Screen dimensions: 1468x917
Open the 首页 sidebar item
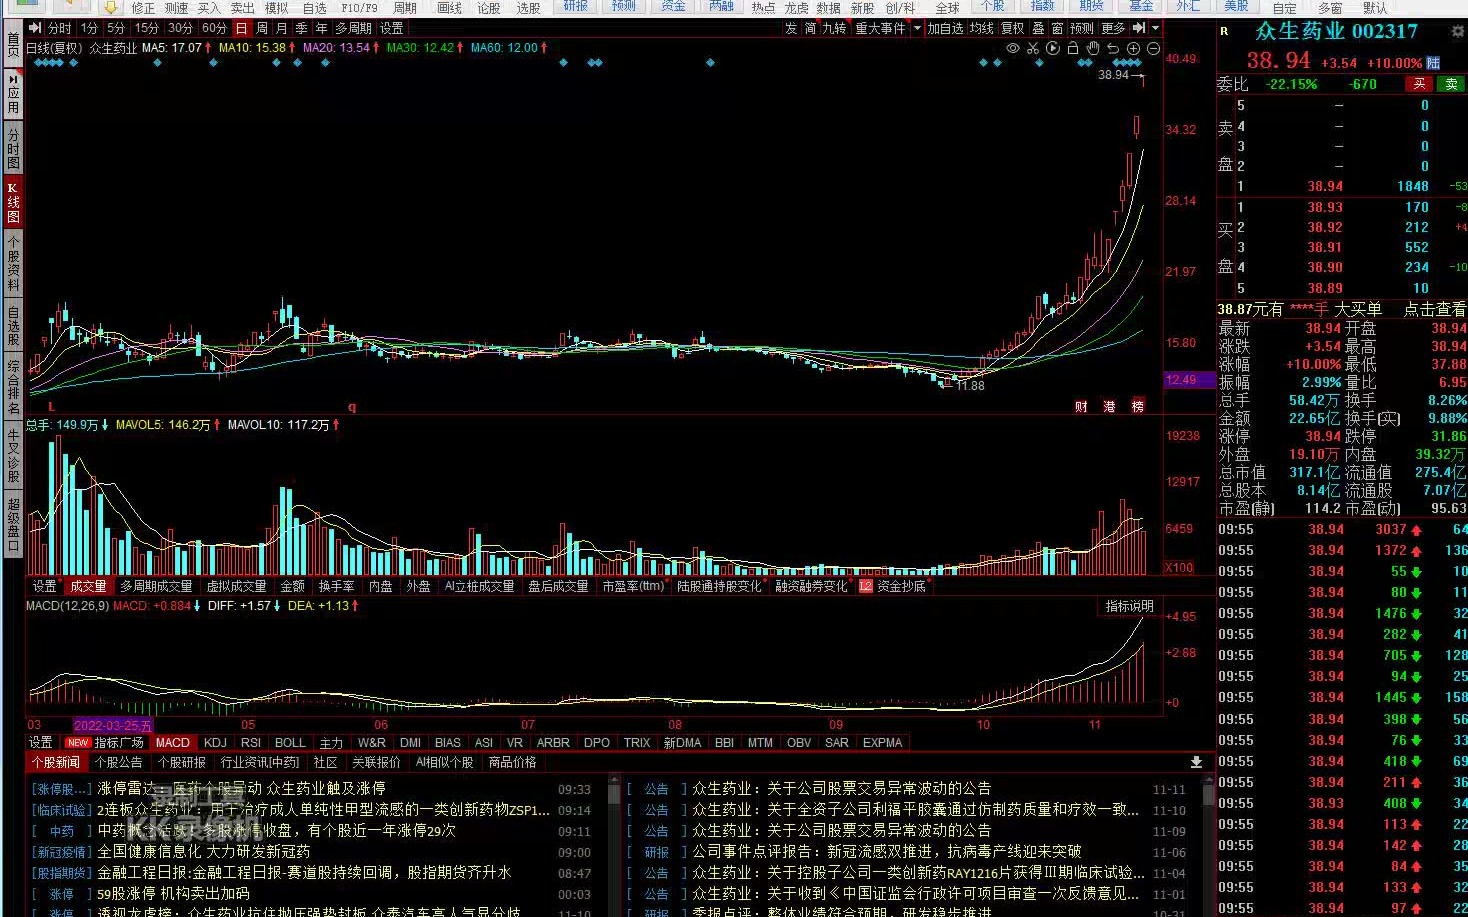(x=13, y=45)
